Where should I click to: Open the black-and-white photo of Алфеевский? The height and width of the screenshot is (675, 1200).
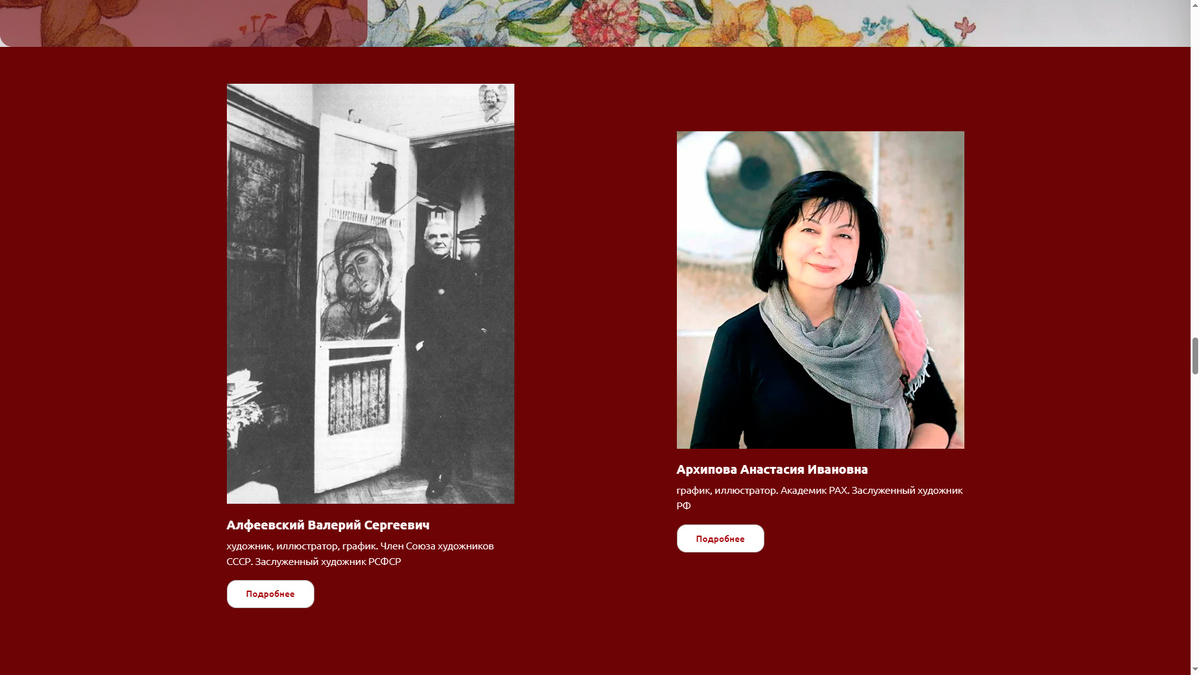point(370,293)
